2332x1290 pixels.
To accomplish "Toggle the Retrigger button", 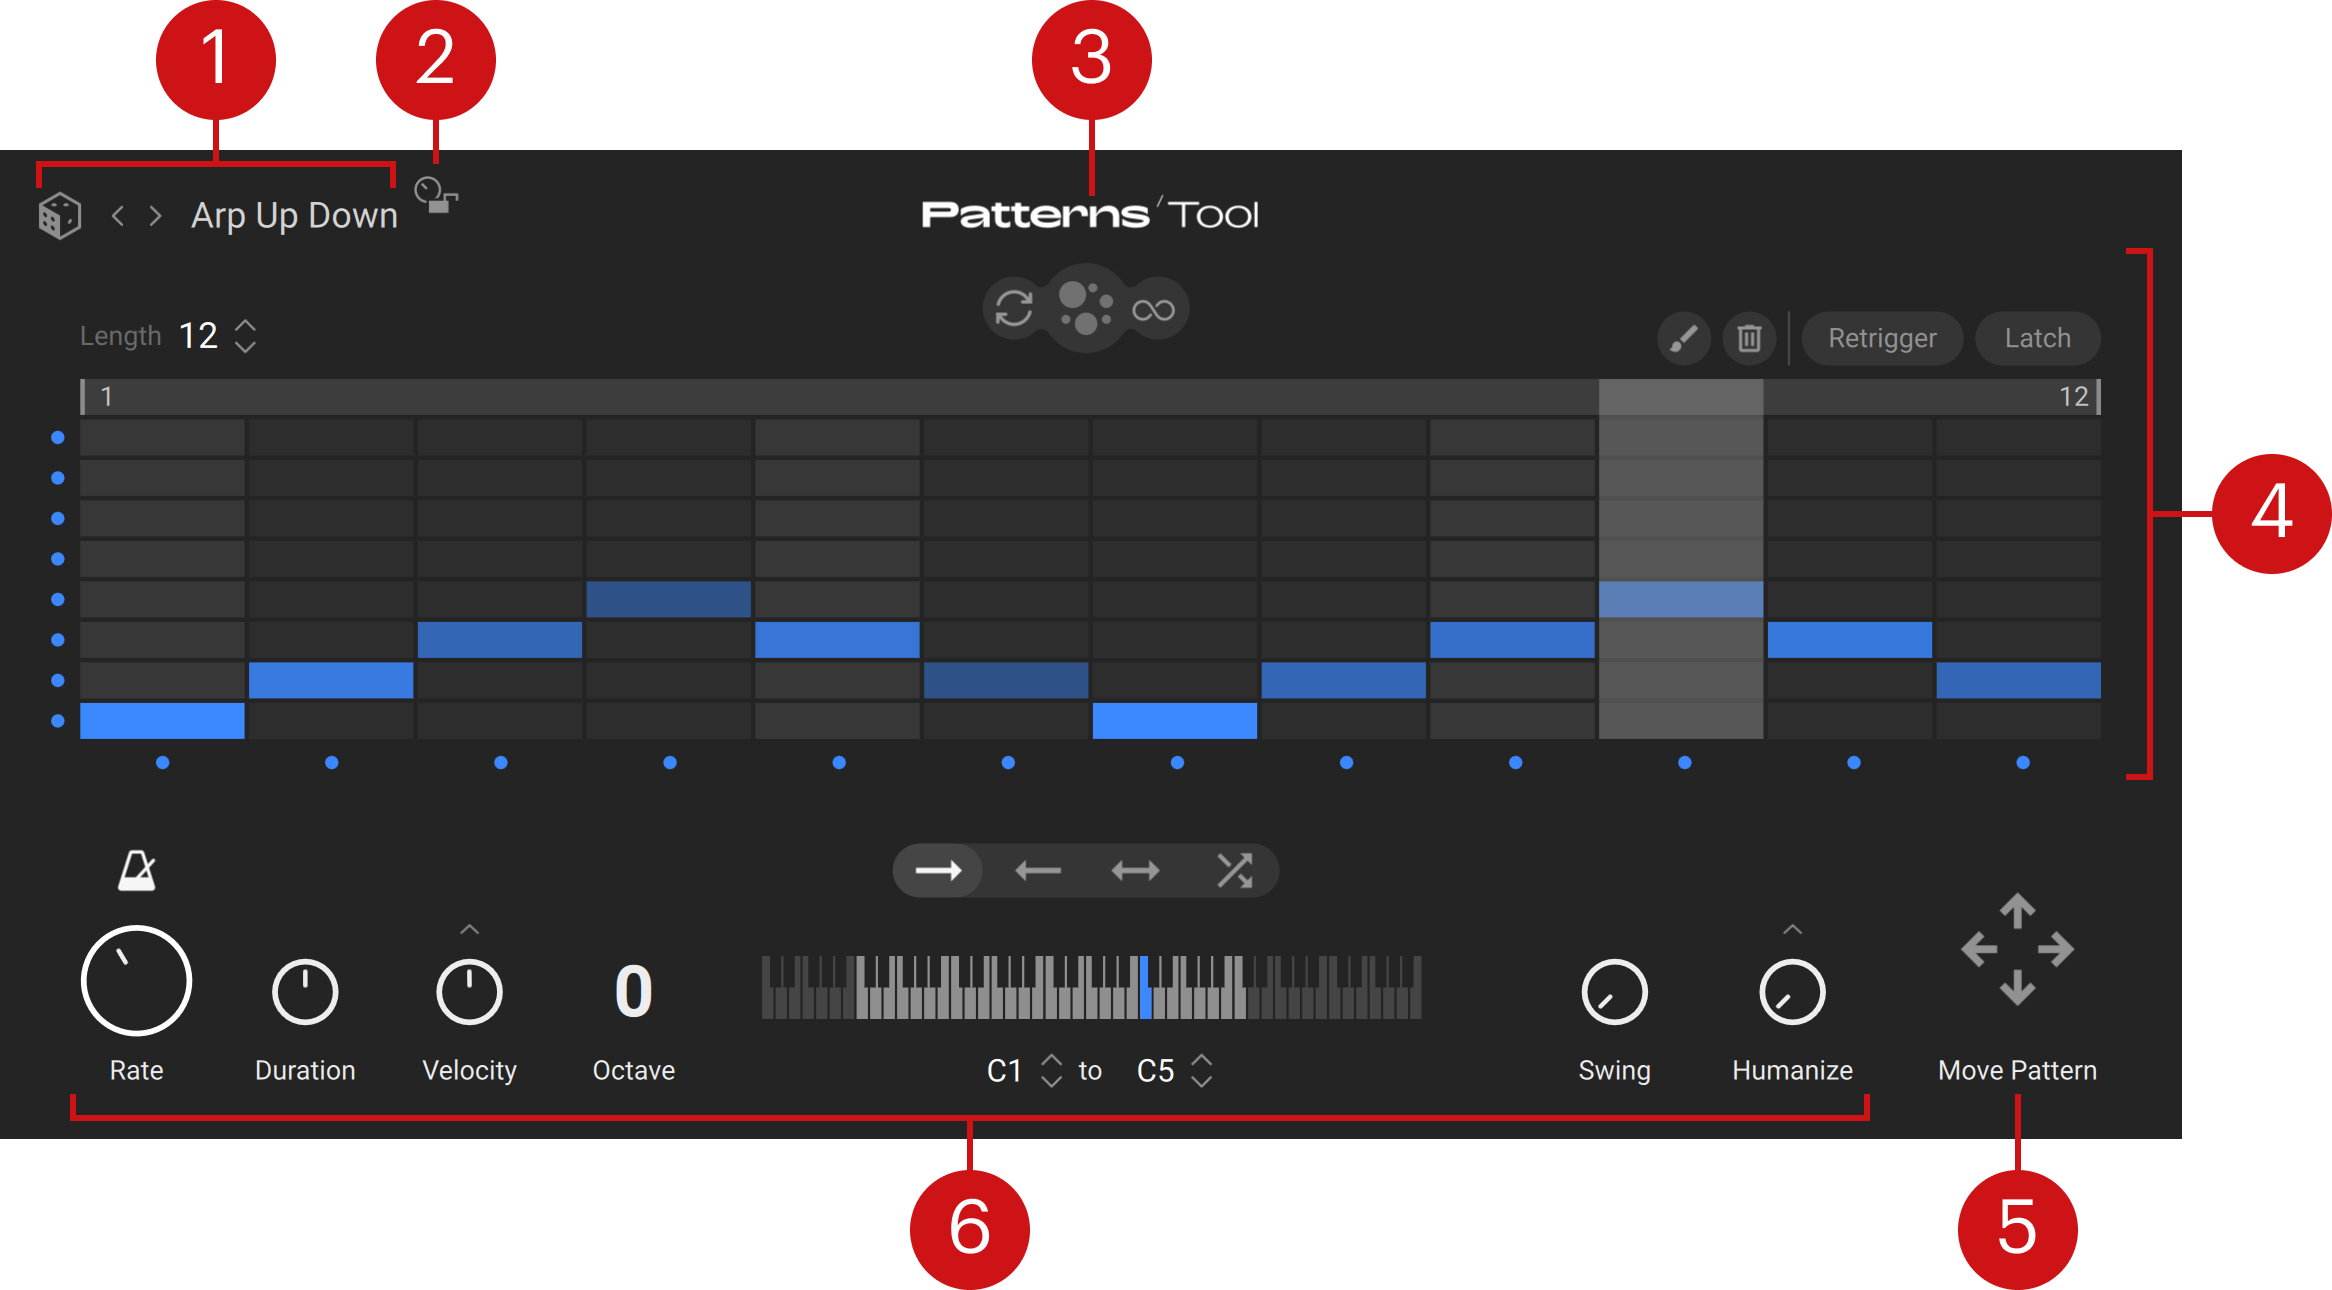I will click(x=1882, y=338).
